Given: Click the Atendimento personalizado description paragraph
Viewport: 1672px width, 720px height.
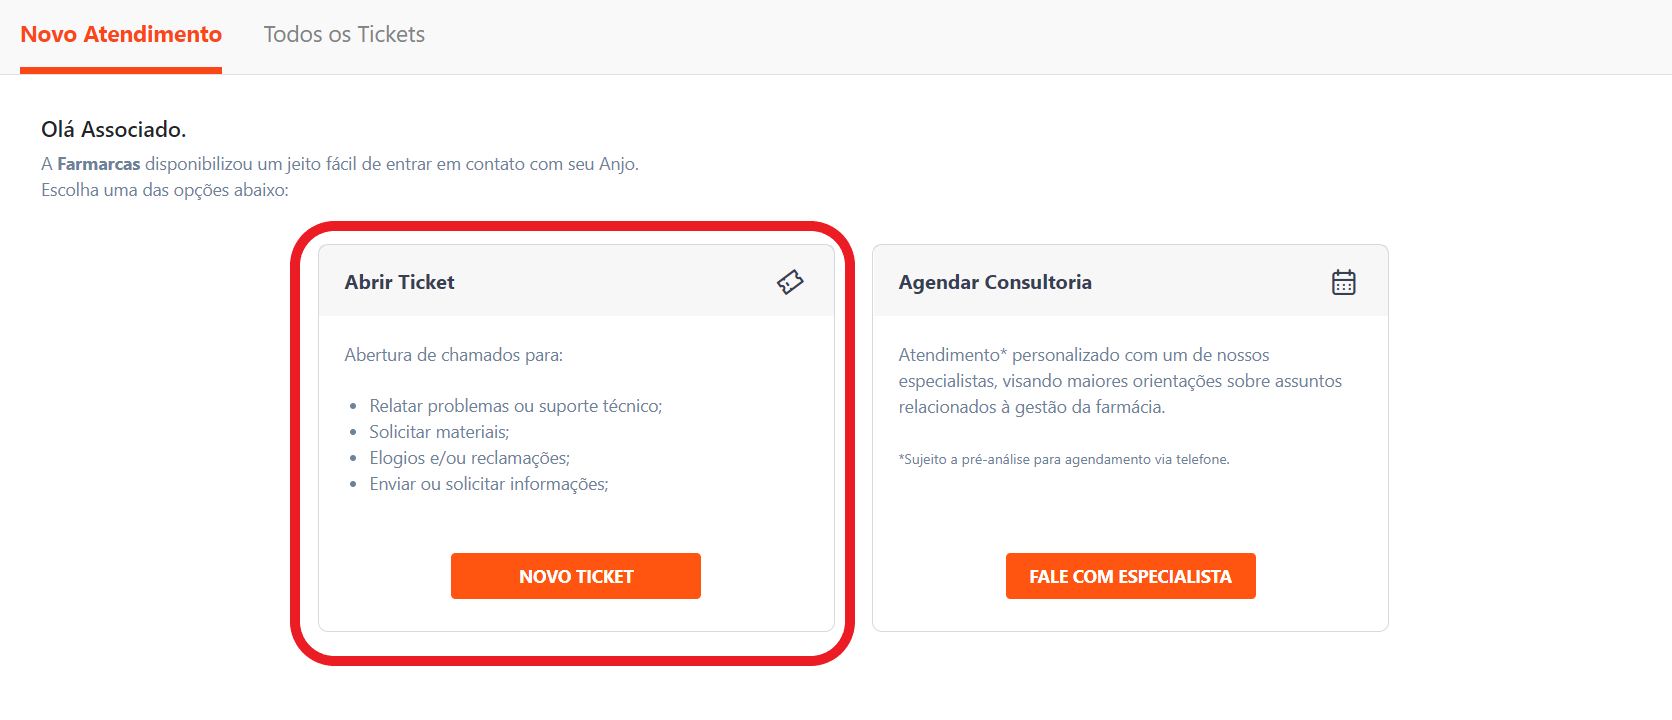Looking at the screenshot, I should tap(1119, 381).
